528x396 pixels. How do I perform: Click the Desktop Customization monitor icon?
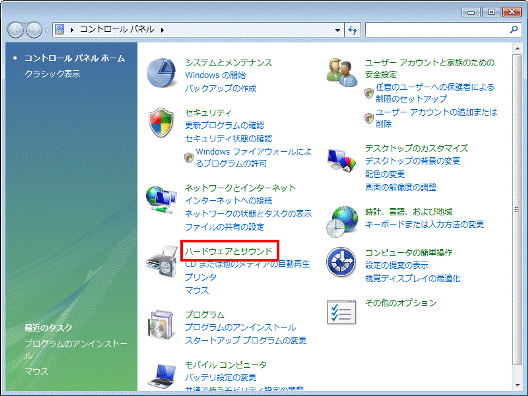341,161
